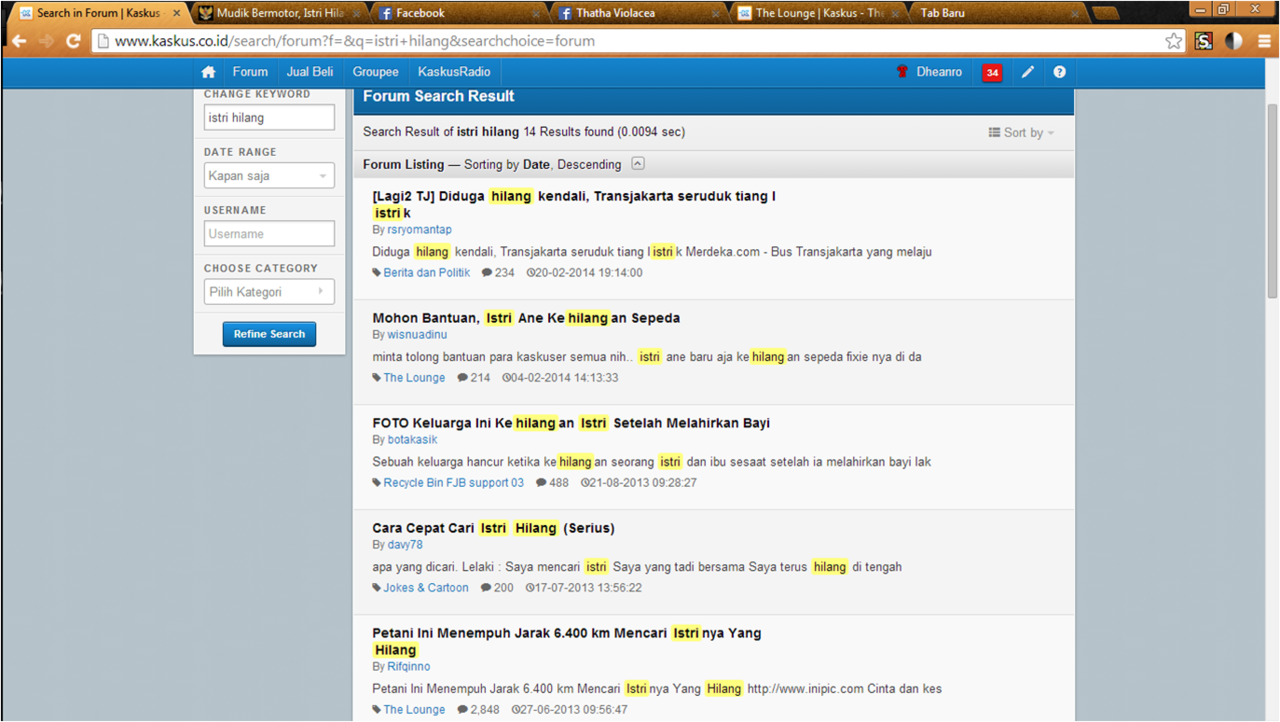This screenshot has width=1280, height=722.
Task: Open the notifications badge showing 34
Action: (992, 72)
